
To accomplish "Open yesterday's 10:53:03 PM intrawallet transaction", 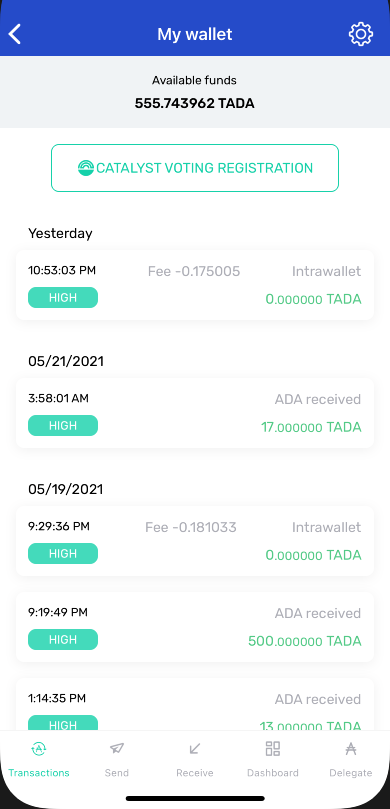I will tap(195, 285).
